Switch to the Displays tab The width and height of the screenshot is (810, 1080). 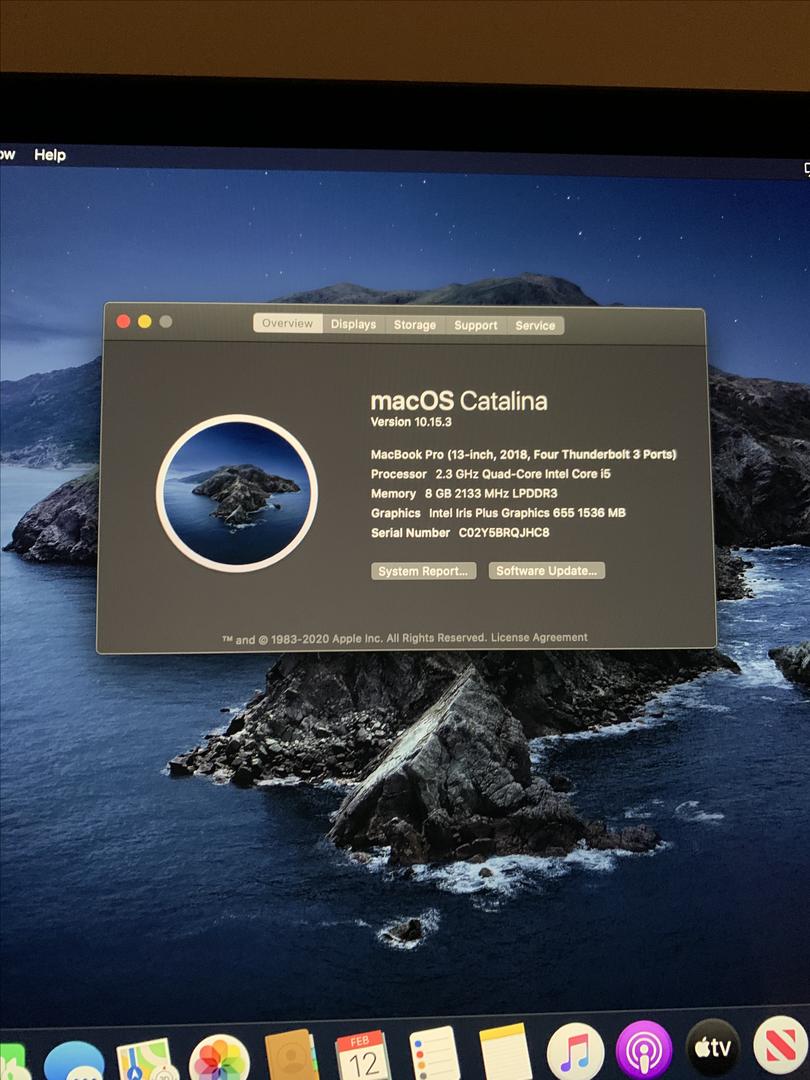[x=353, y=324]
